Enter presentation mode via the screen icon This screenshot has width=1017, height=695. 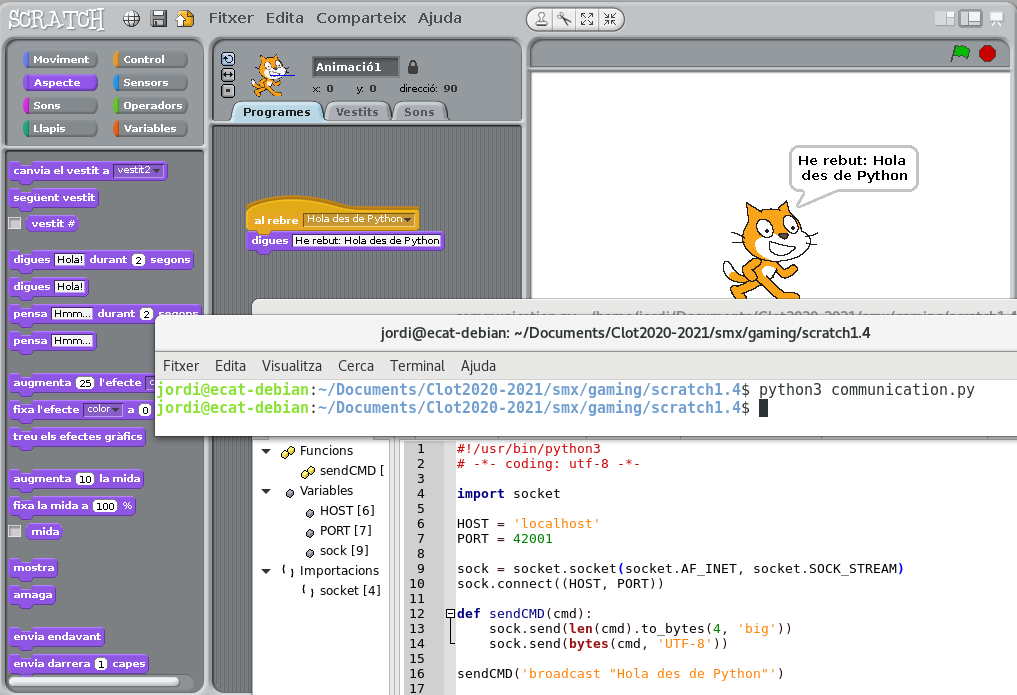(996, 19)
